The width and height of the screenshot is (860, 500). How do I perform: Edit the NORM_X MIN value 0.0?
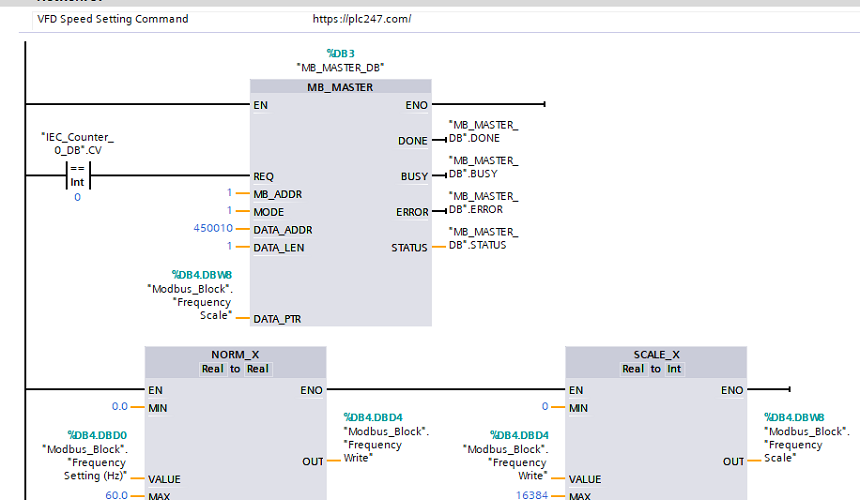tap(120, 406)
